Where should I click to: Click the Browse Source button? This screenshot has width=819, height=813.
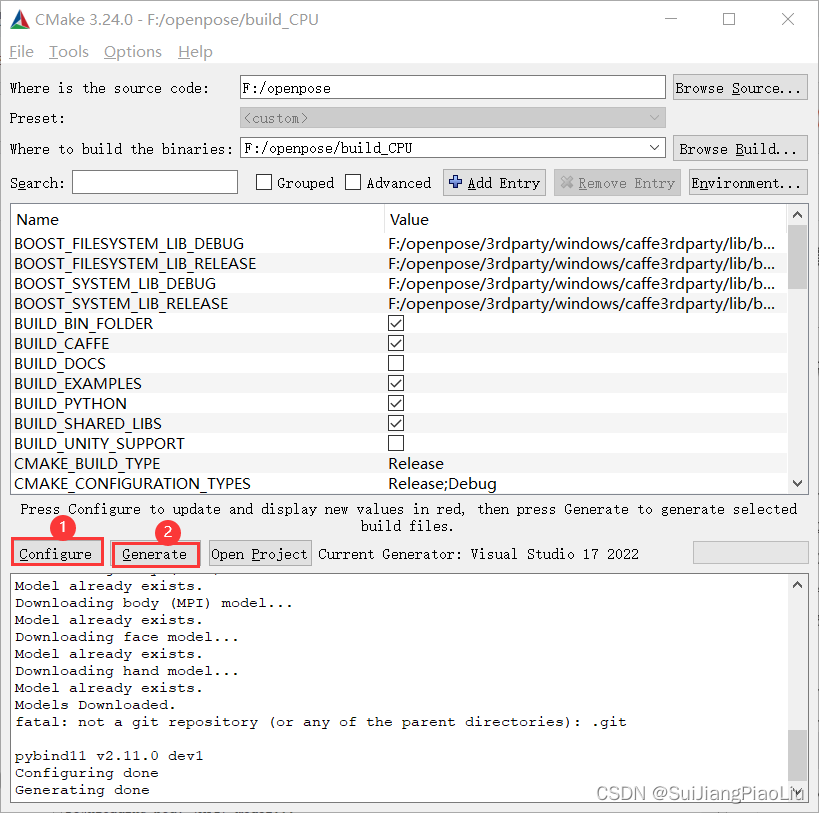[x=740, y=88]
